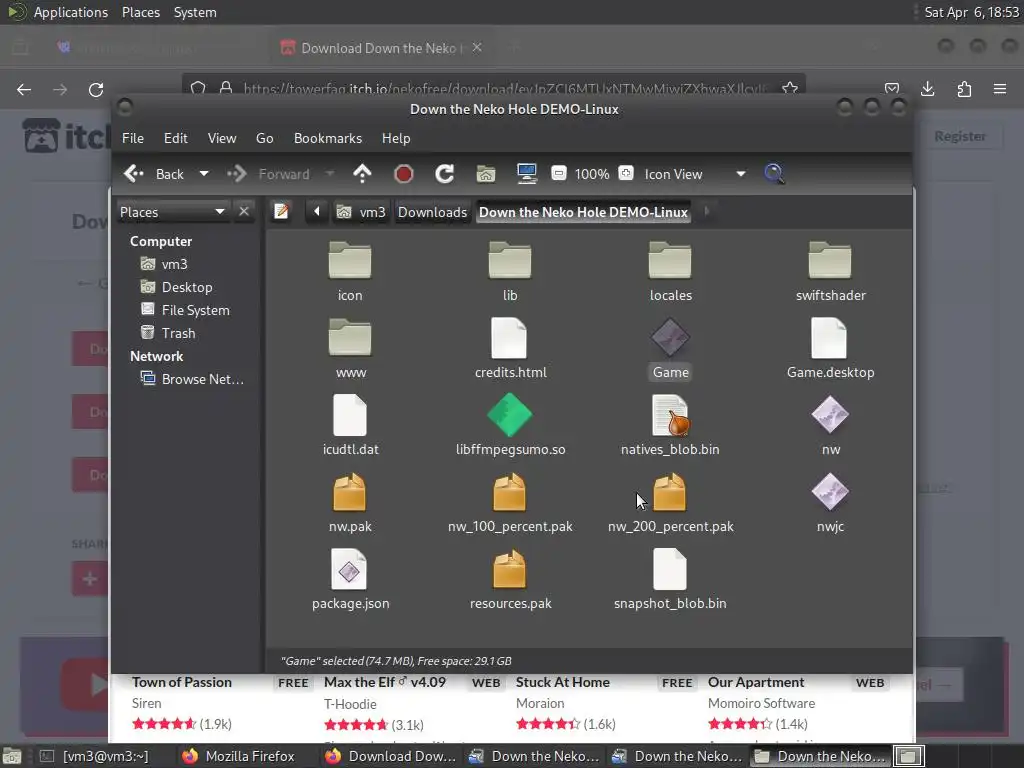This screenshot has width=1024, height=768.
Task: Open Applications menu in top panel
Action: pyautogui.click(x=71, y=12)
